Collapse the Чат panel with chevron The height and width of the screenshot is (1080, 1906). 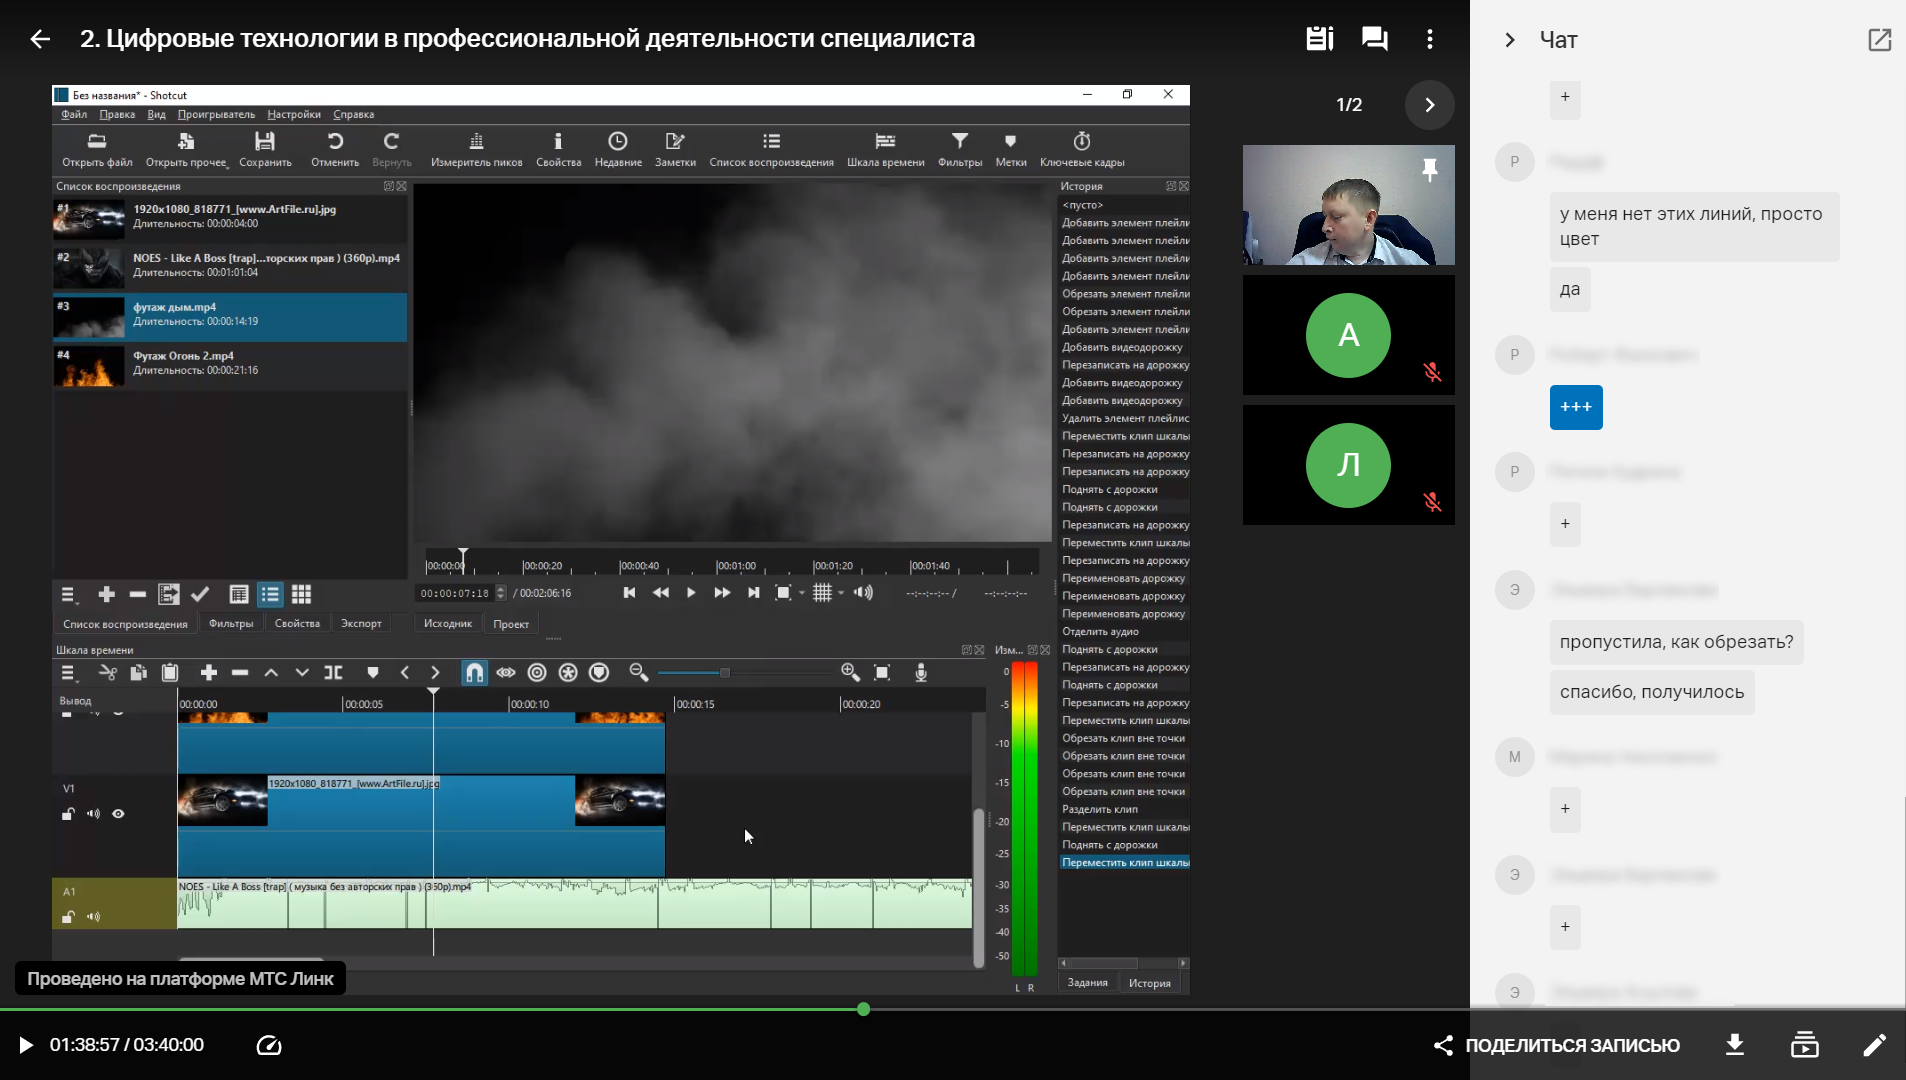1510,40
